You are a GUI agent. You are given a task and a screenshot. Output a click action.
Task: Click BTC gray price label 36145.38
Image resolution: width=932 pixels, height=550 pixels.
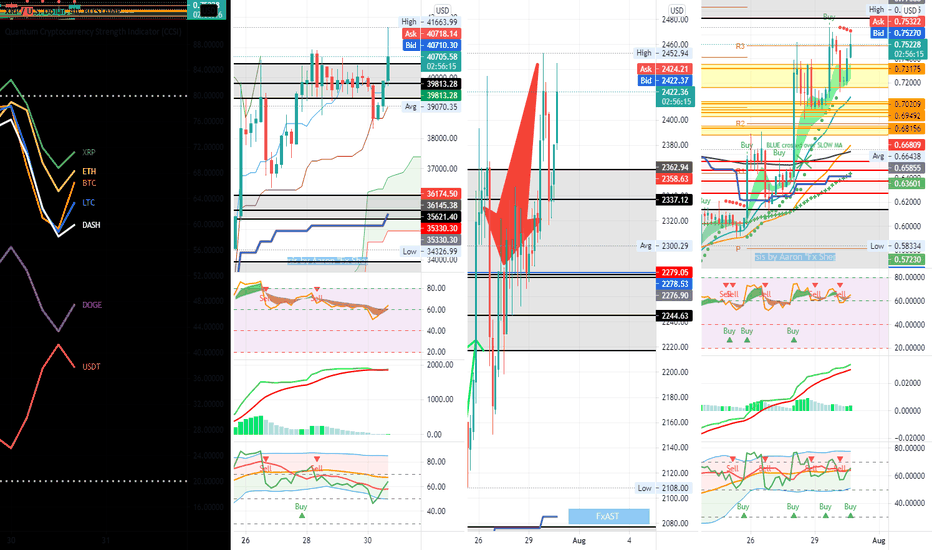[440, 205]
